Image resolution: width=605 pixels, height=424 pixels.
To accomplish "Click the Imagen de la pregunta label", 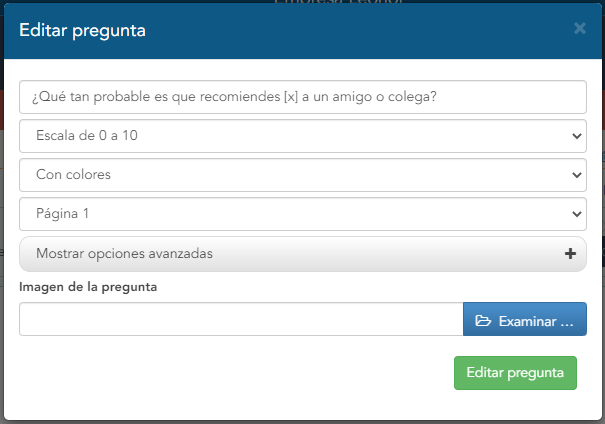I will tap(88, 287).
